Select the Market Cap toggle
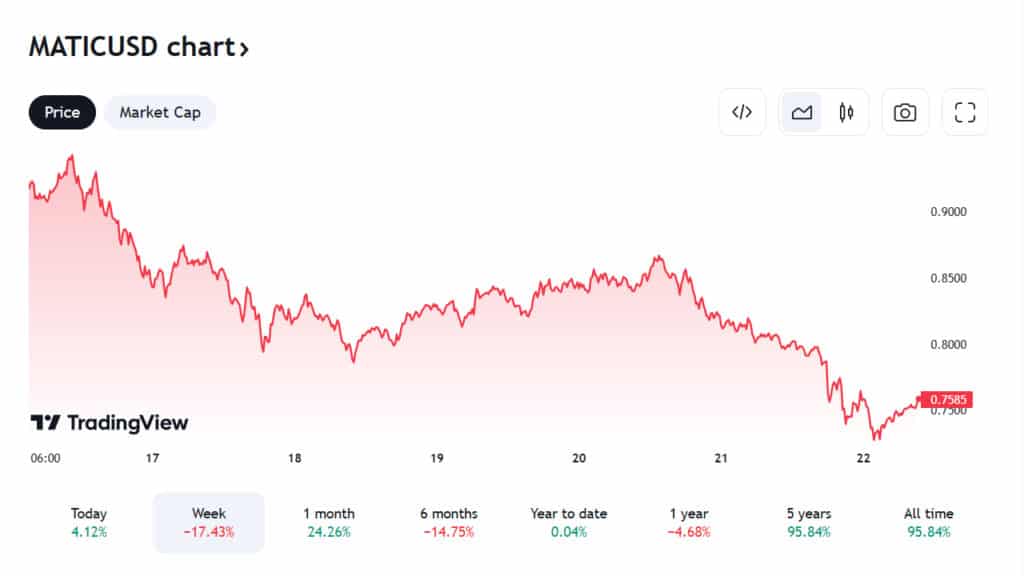The height and width of the screenshot is (576, 1024). click(160, 112)
